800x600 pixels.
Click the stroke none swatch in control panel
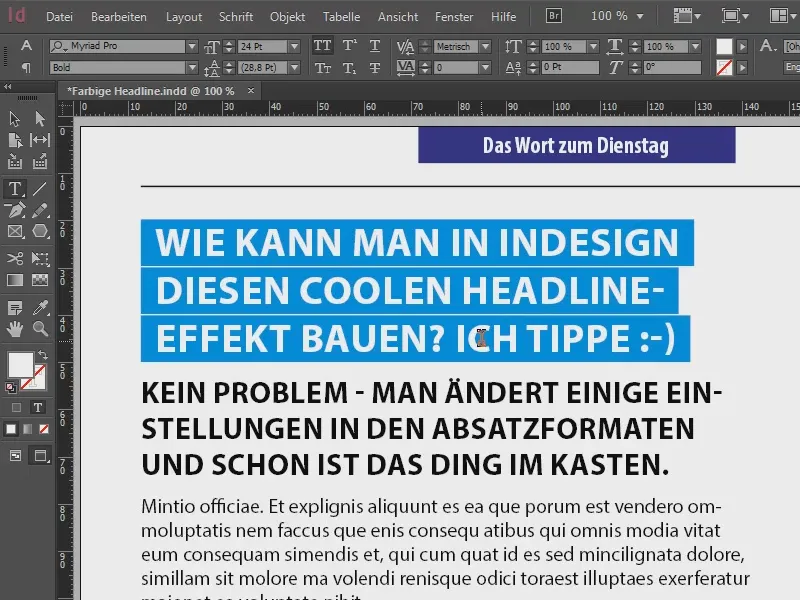(724, 67)
